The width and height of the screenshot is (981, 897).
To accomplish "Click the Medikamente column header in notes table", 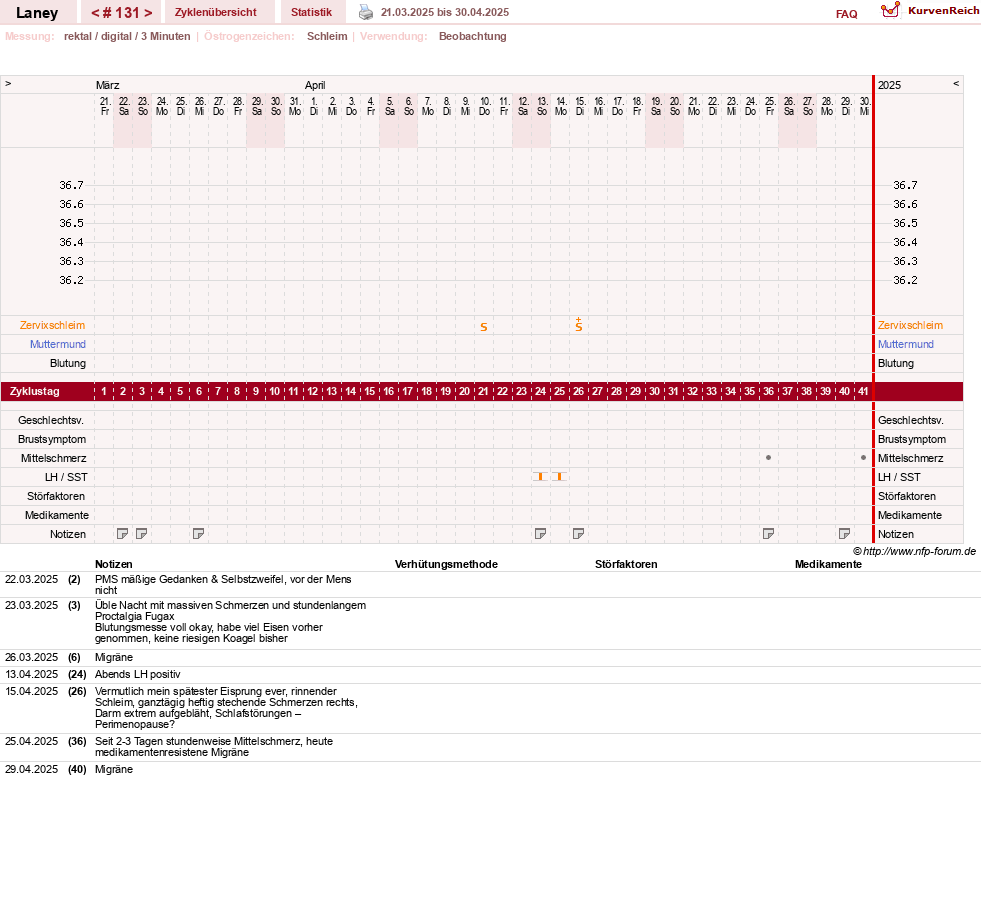I will click(828, 564).
